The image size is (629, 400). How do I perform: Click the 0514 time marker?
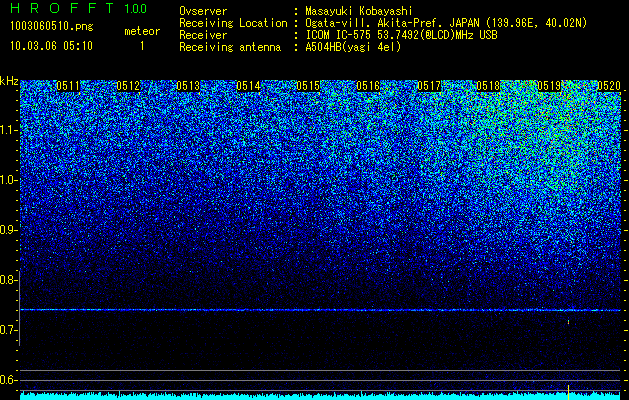248,85
